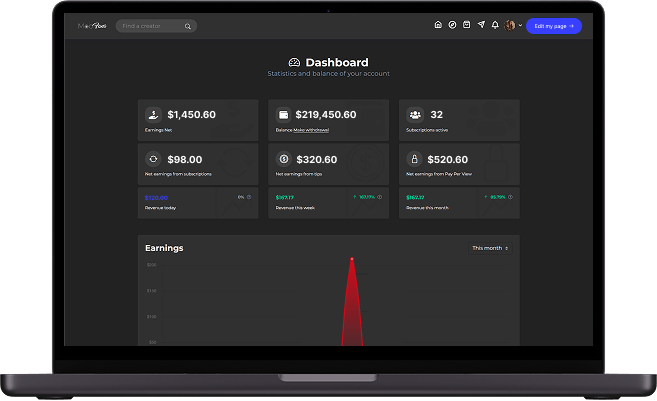Click Statistics and balance subtitle text
The width and height of the screenshot is (657, 401).
(x=328, y=74)
